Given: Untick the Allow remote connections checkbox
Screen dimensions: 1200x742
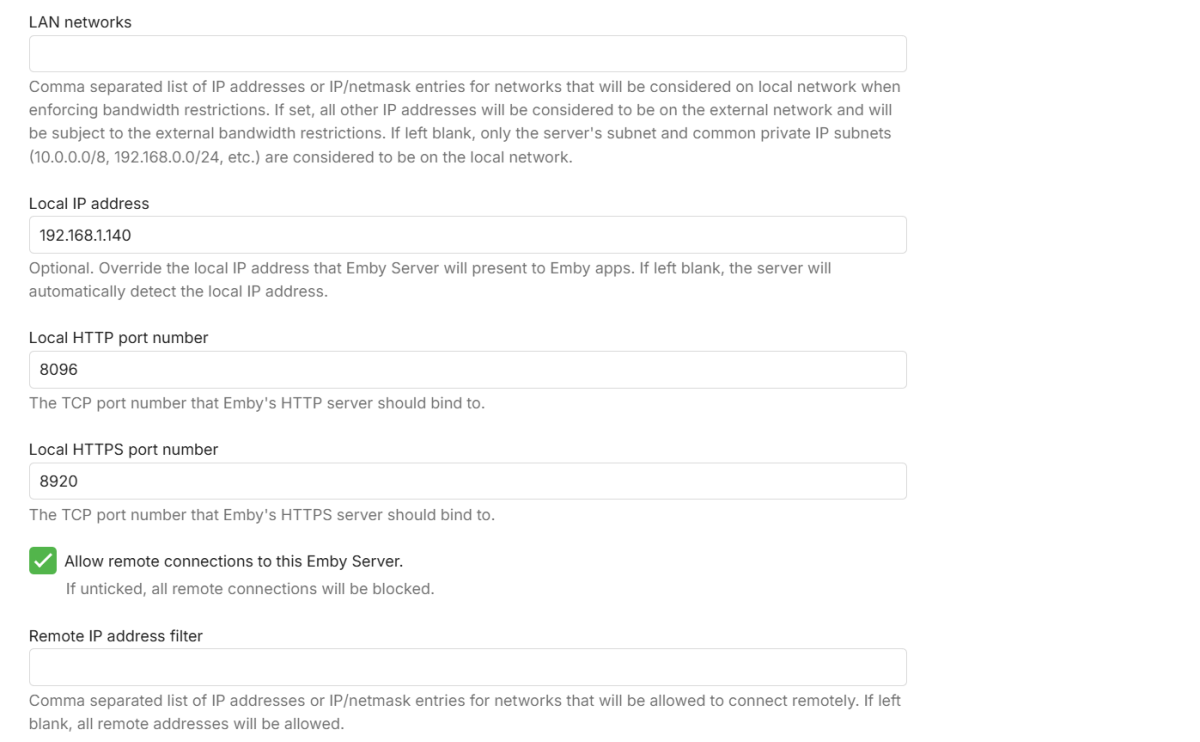Looking at the screenshot, I should [x=42, y=561].
